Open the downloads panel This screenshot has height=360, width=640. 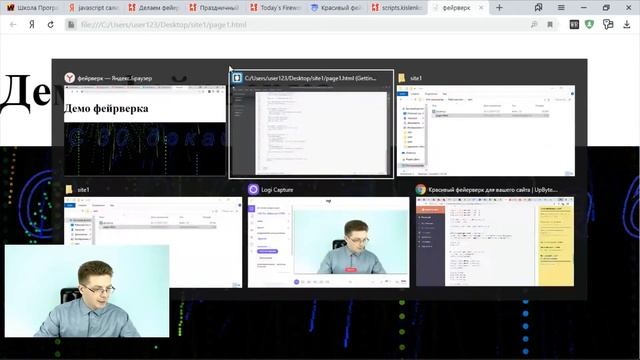tap(627, 24)
